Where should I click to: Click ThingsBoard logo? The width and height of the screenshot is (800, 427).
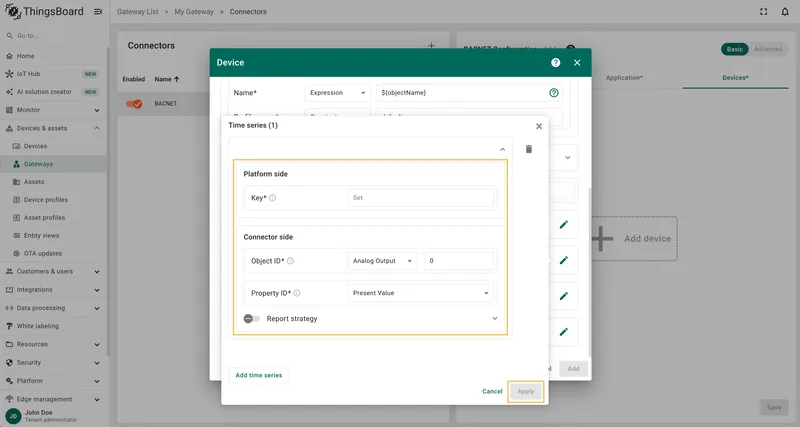(44, 12)
